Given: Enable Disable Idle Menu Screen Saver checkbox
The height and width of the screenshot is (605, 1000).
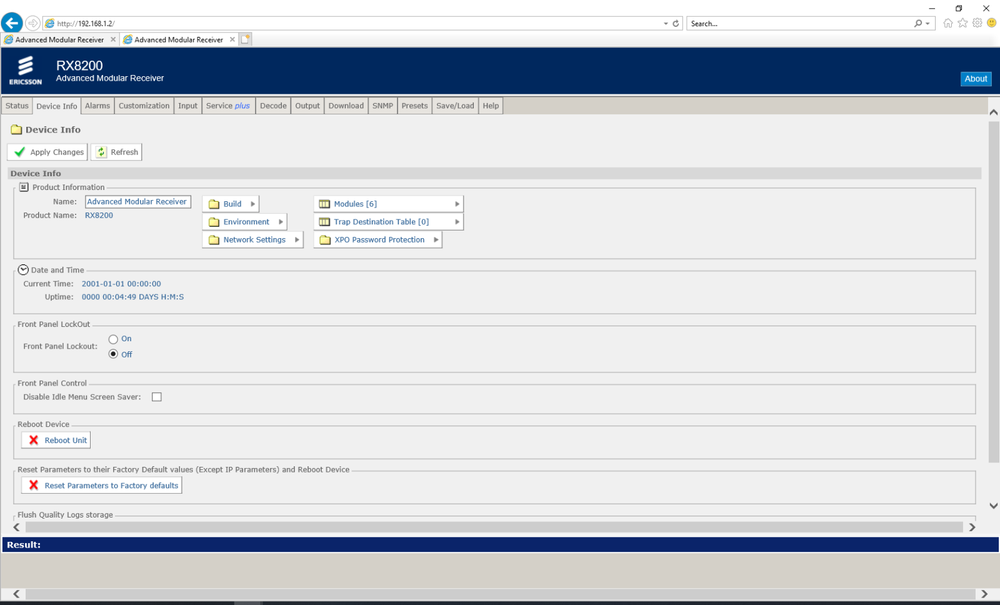Looking at the screenshot, I should click(157, 397).
